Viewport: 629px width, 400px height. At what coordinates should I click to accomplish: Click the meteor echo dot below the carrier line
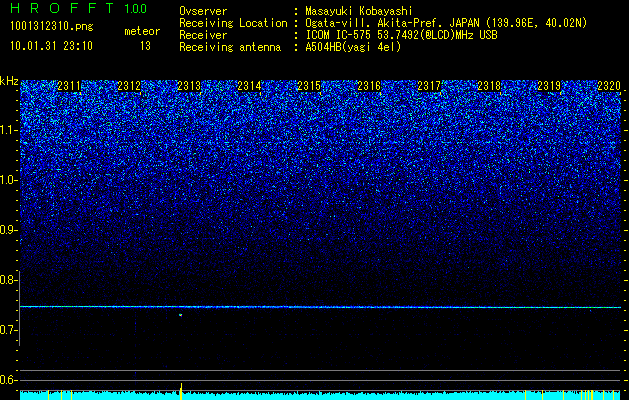click(x=181, y=315)
